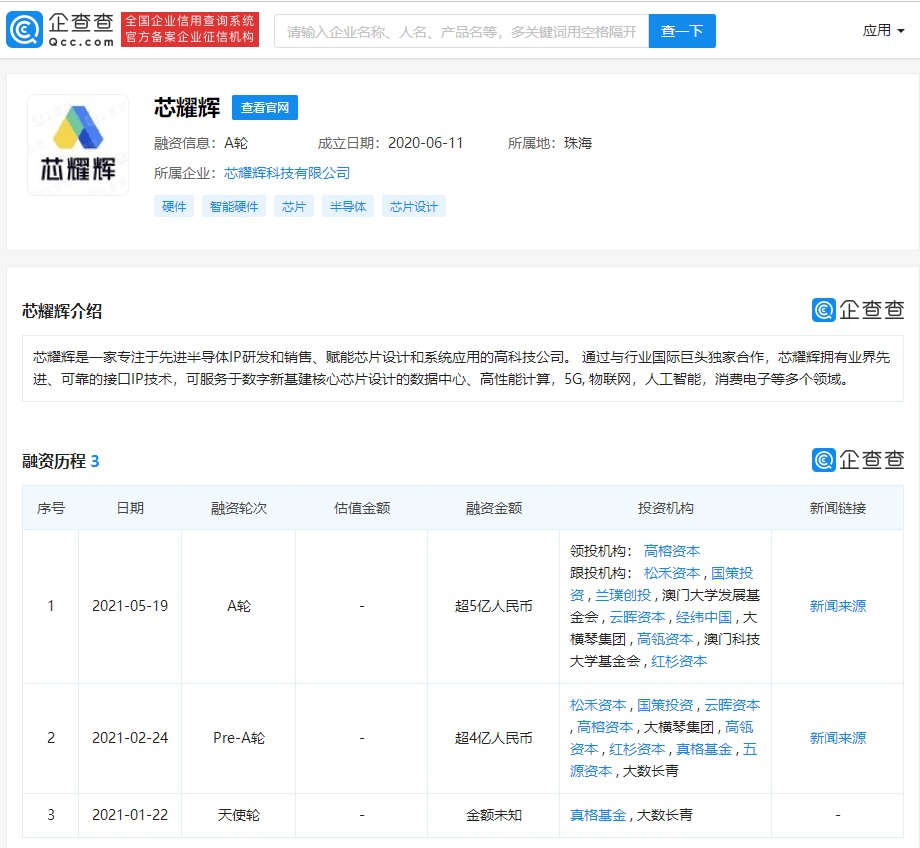Open the 应用 dropdown menu
Viewport: 920px width, 848px height.
coord(883,31)
